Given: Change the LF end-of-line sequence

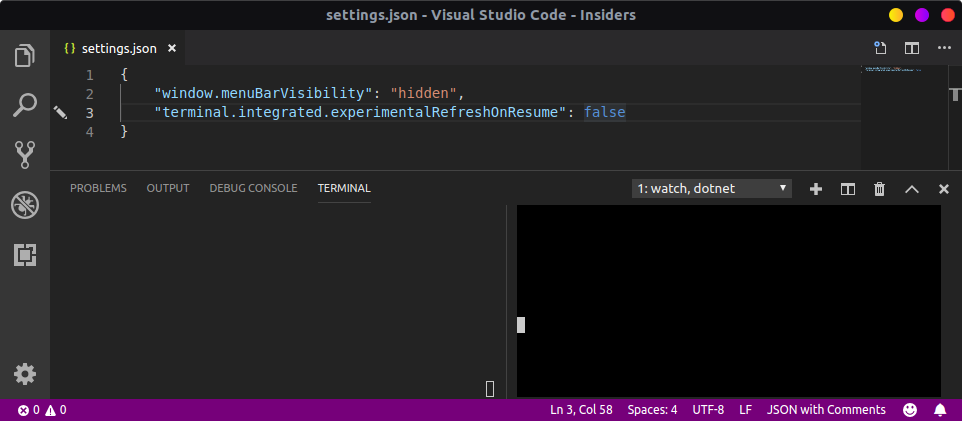Looking at the screenshot, I should (x=745, y=410).
